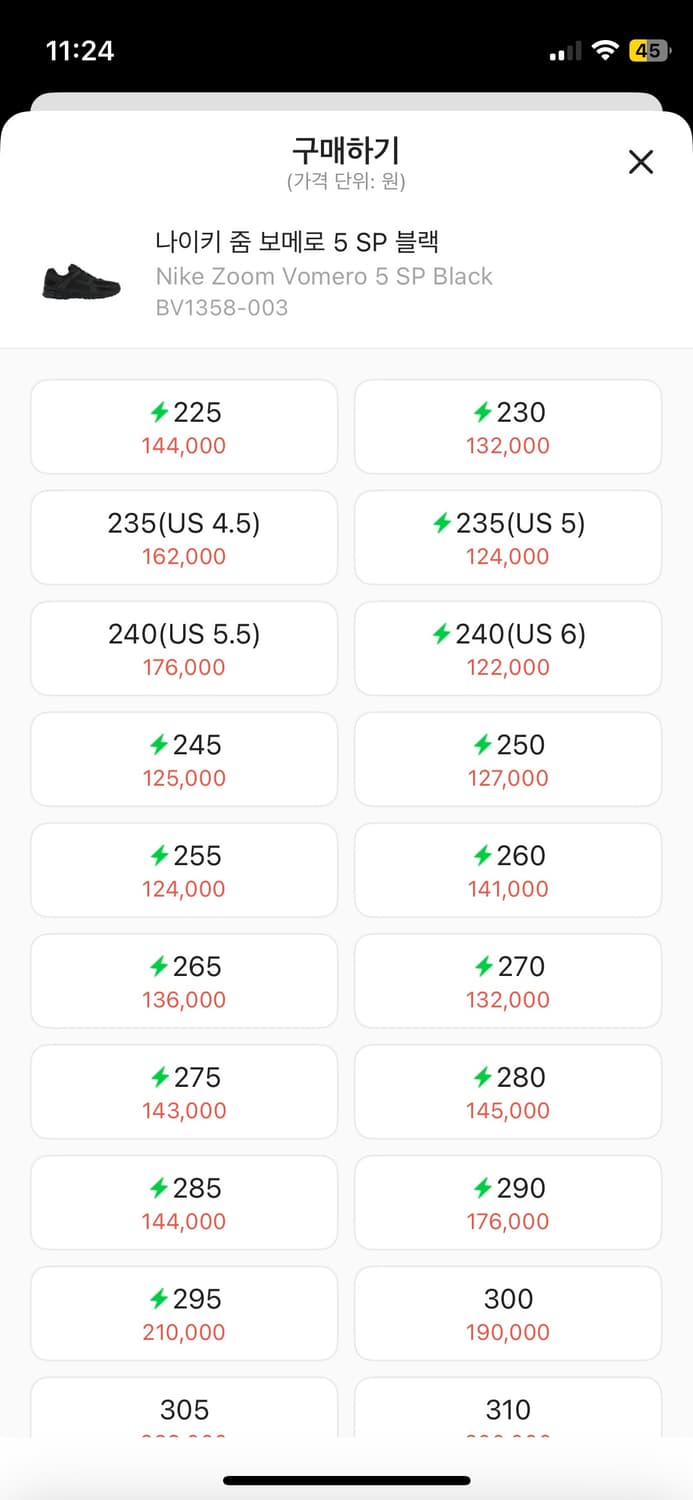Select size 225 priced 144,000

[184, 427]
